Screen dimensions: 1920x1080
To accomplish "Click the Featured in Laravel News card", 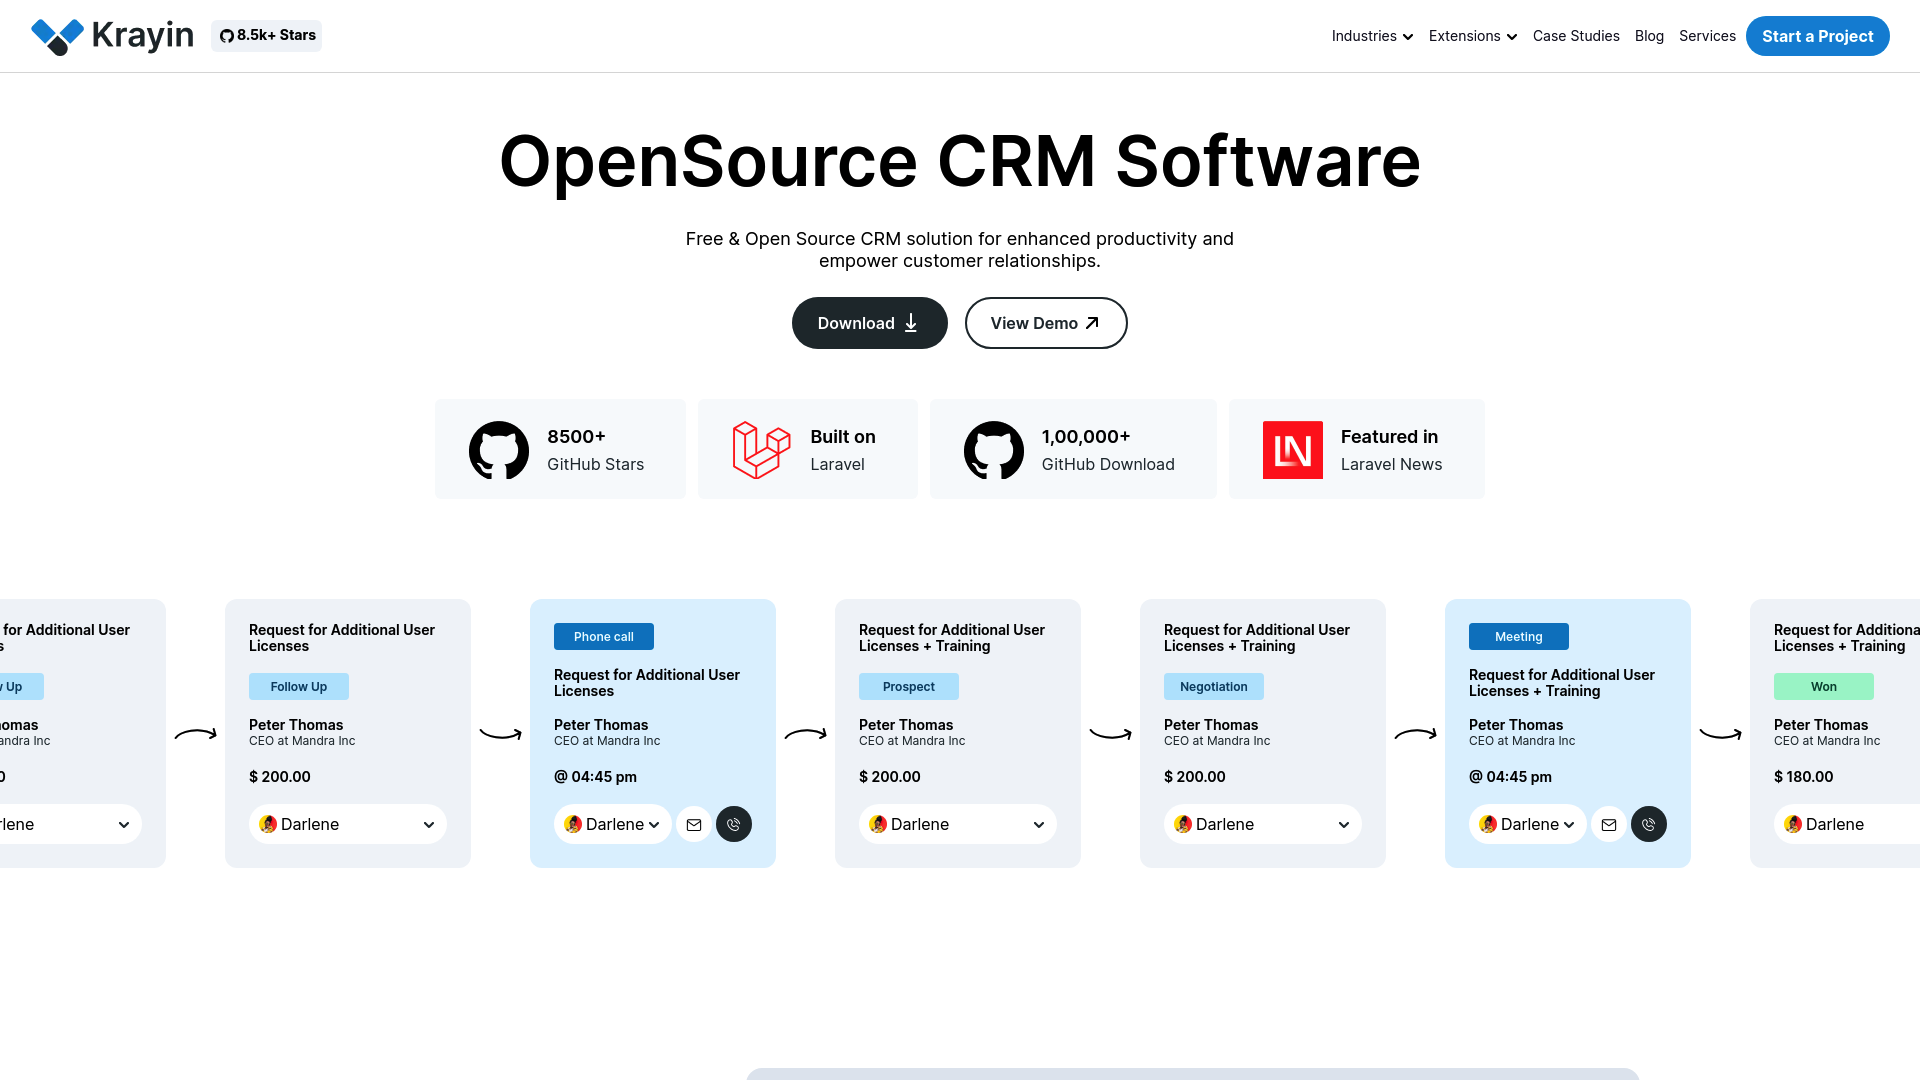I will pyautogui.click(x=1357, y=449).
